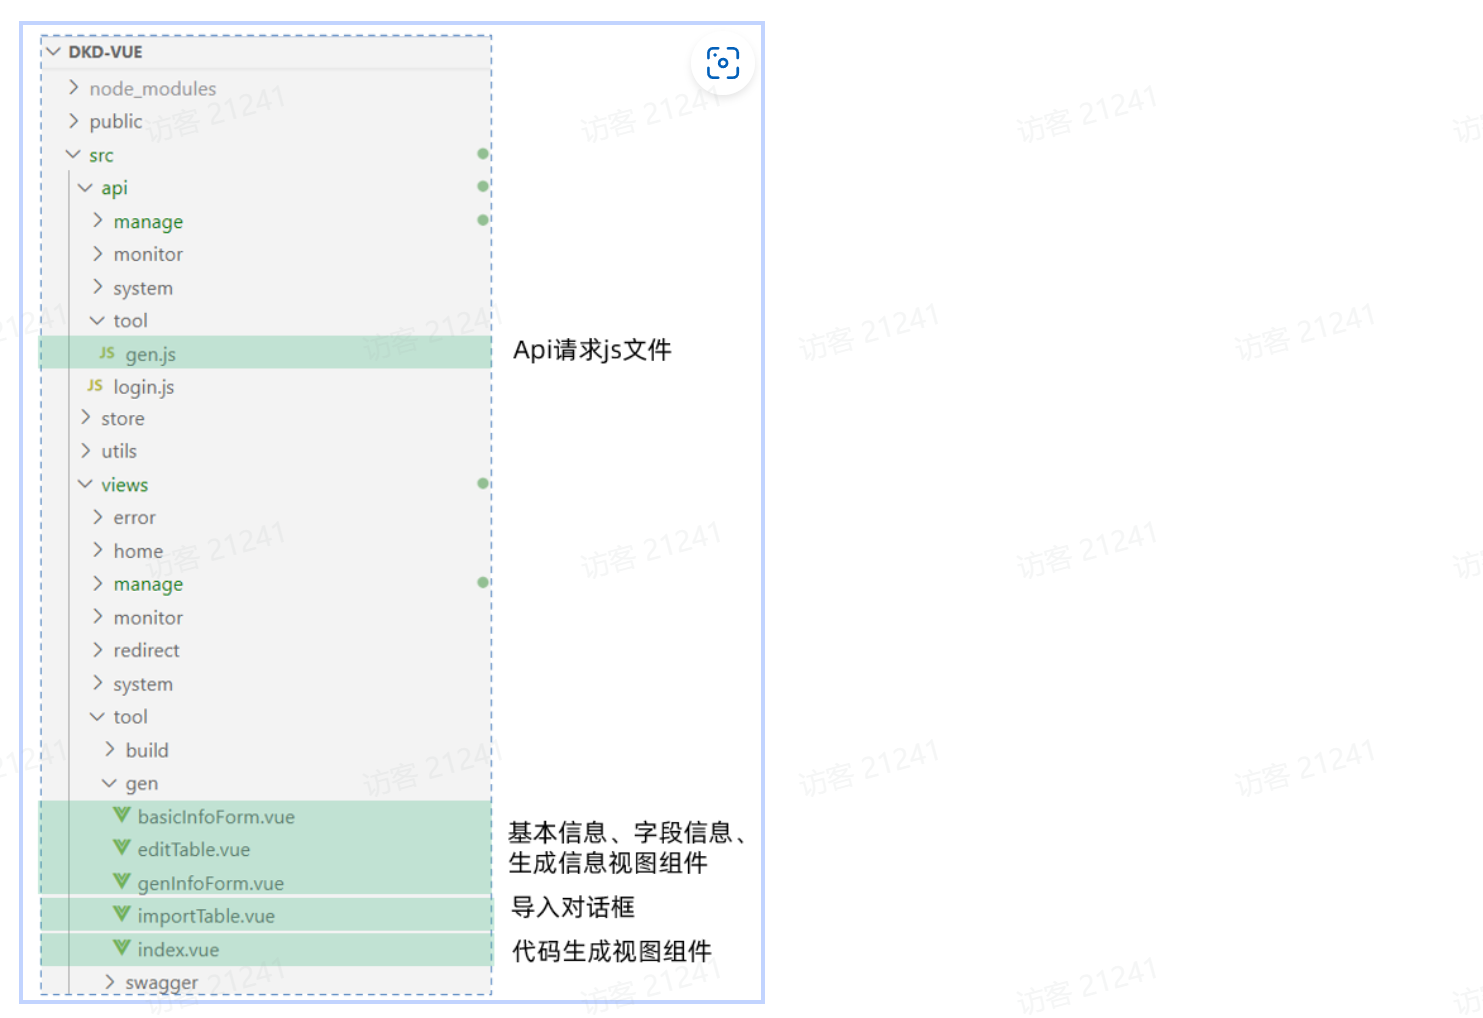The width and height of the screenshot is (1483, 1018).
Task: Click the Vue icon beside index.vue
Action: coord(122,948)
